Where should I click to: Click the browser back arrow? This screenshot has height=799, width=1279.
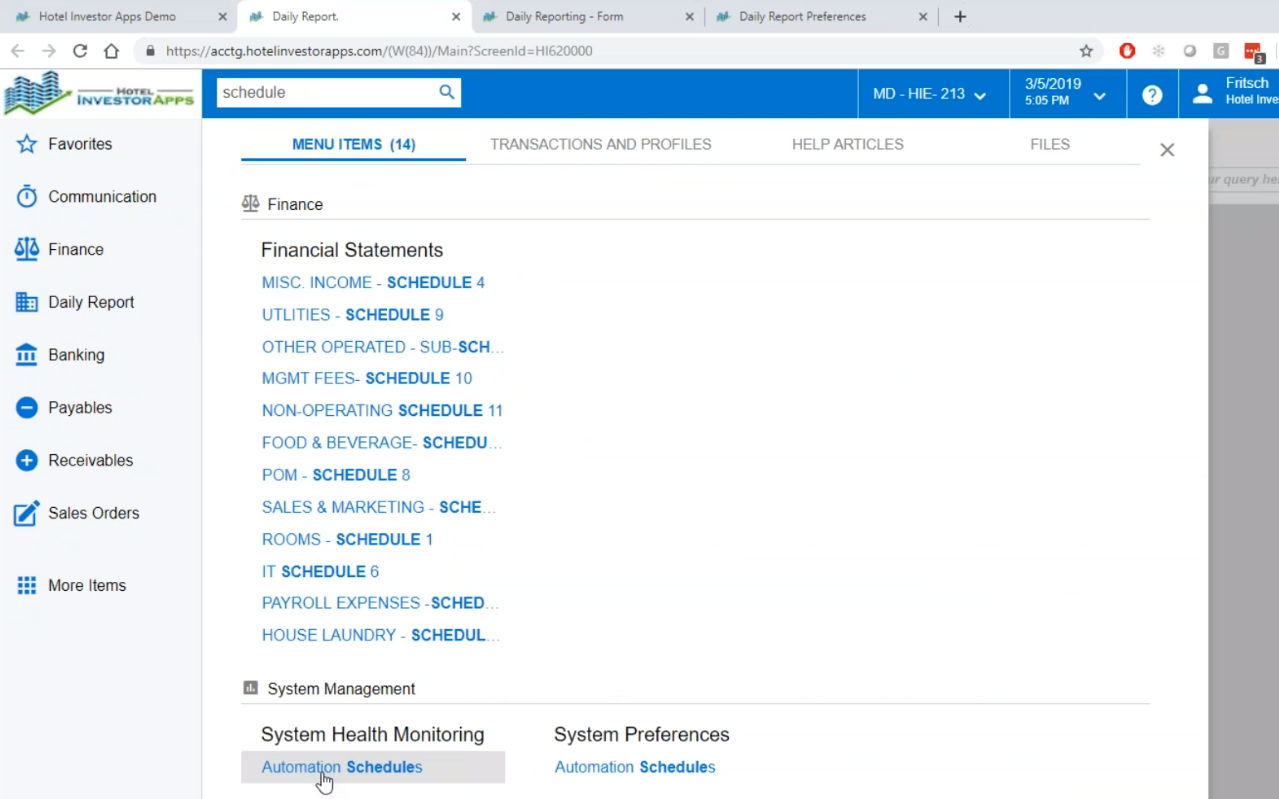tap(18, 51)
